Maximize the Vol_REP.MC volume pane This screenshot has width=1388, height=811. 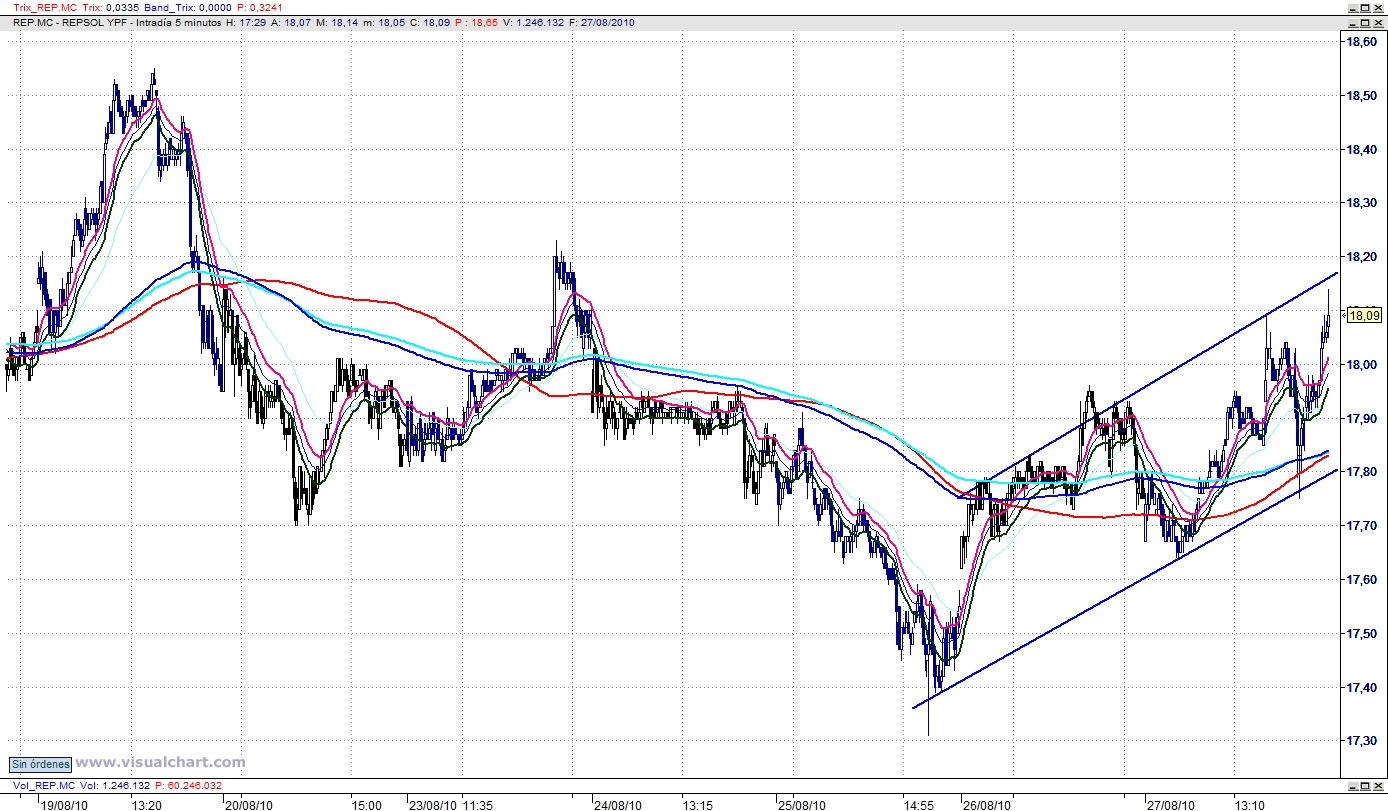point(1365,786)
